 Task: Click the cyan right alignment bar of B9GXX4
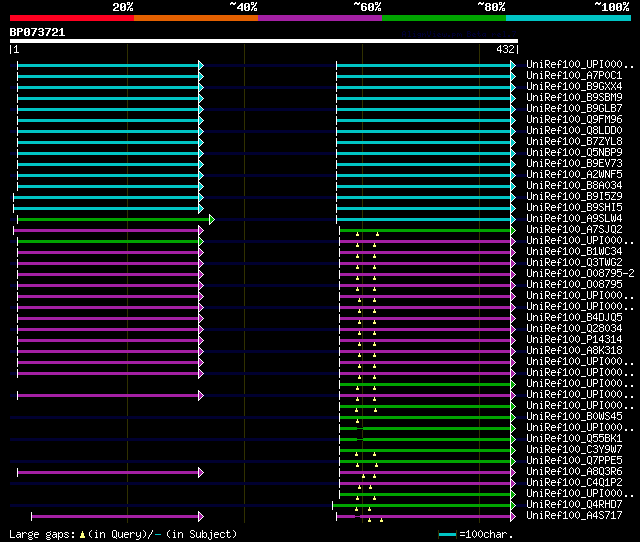[x=424, y=87]
